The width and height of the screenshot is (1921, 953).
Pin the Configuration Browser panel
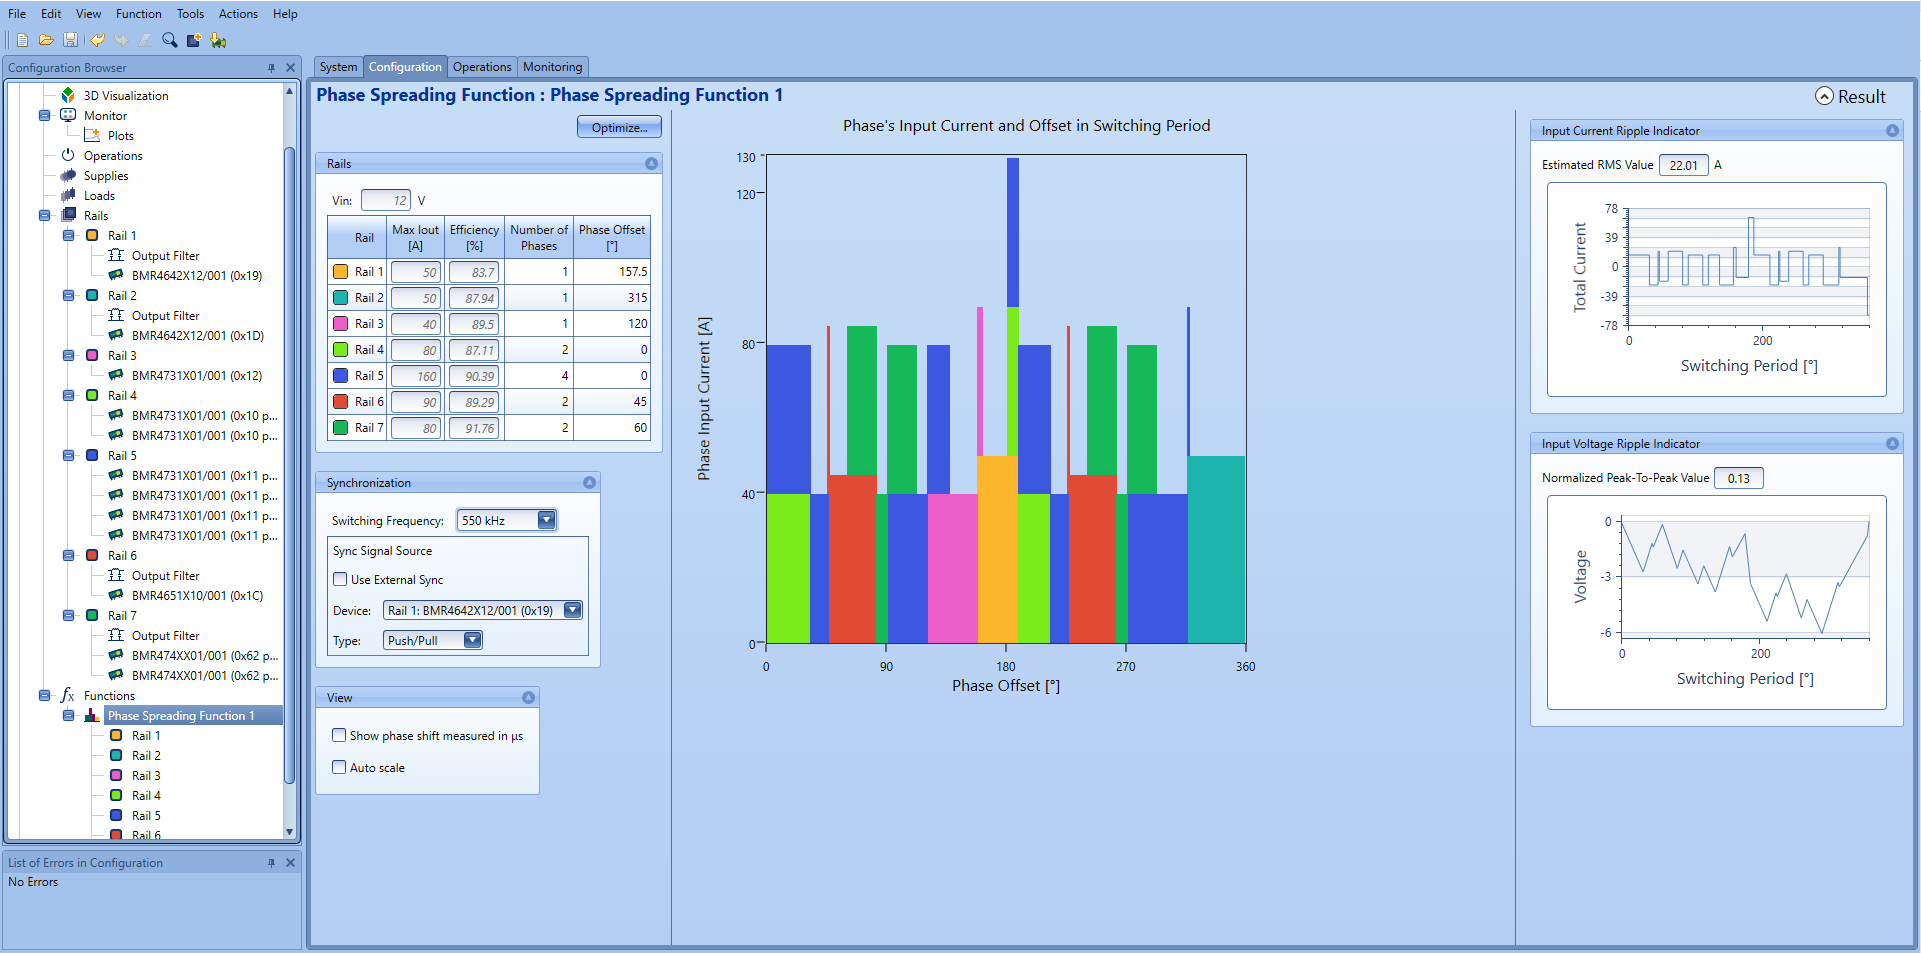coord(271,68)
